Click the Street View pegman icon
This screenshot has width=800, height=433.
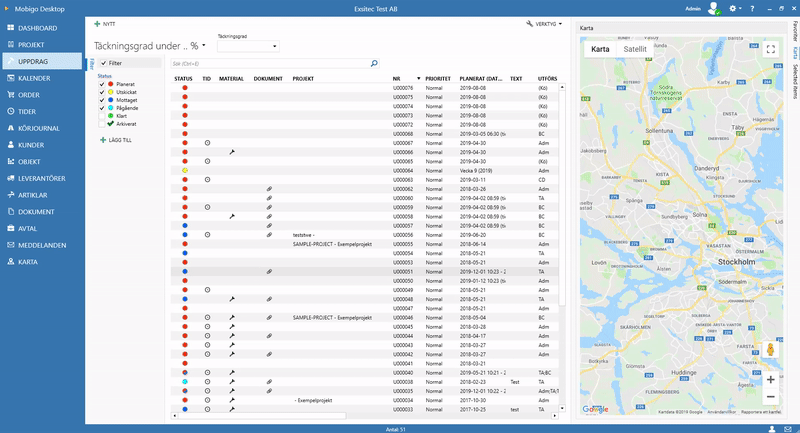point(770,349)
